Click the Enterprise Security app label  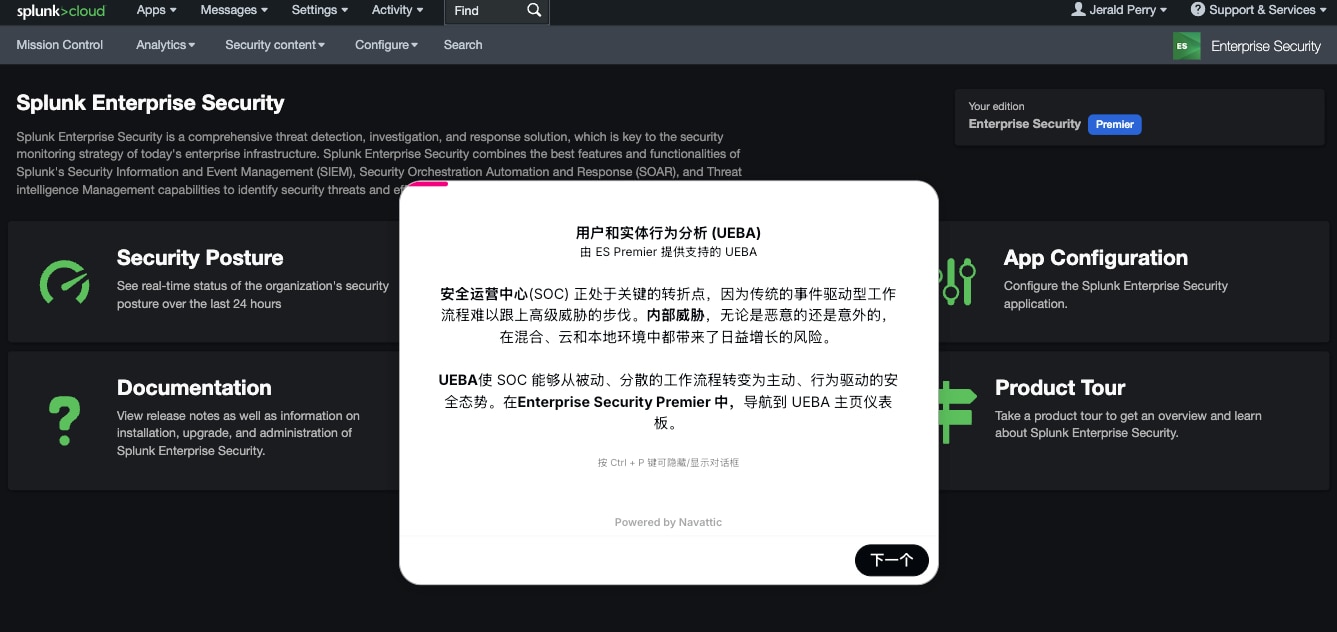click(x=1266, y=46)
